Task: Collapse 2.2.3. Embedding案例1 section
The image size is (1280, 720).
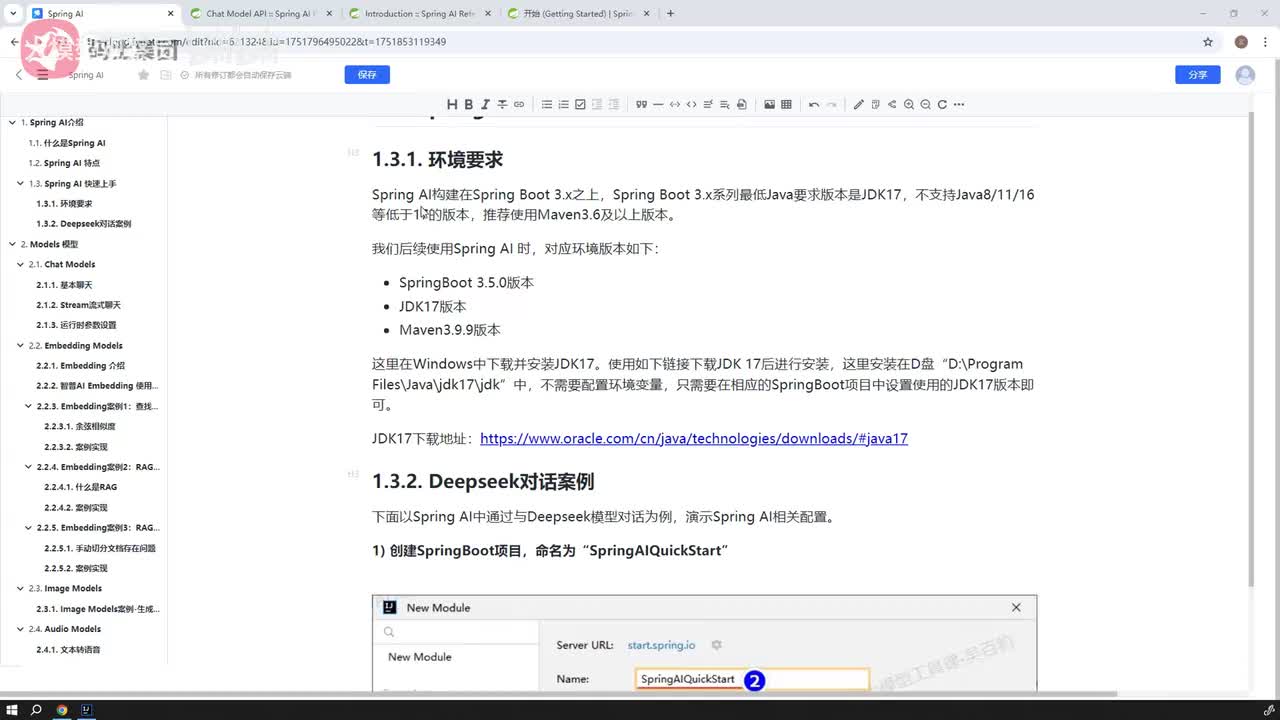Action: pyautogui.click(x=28, y=406)
